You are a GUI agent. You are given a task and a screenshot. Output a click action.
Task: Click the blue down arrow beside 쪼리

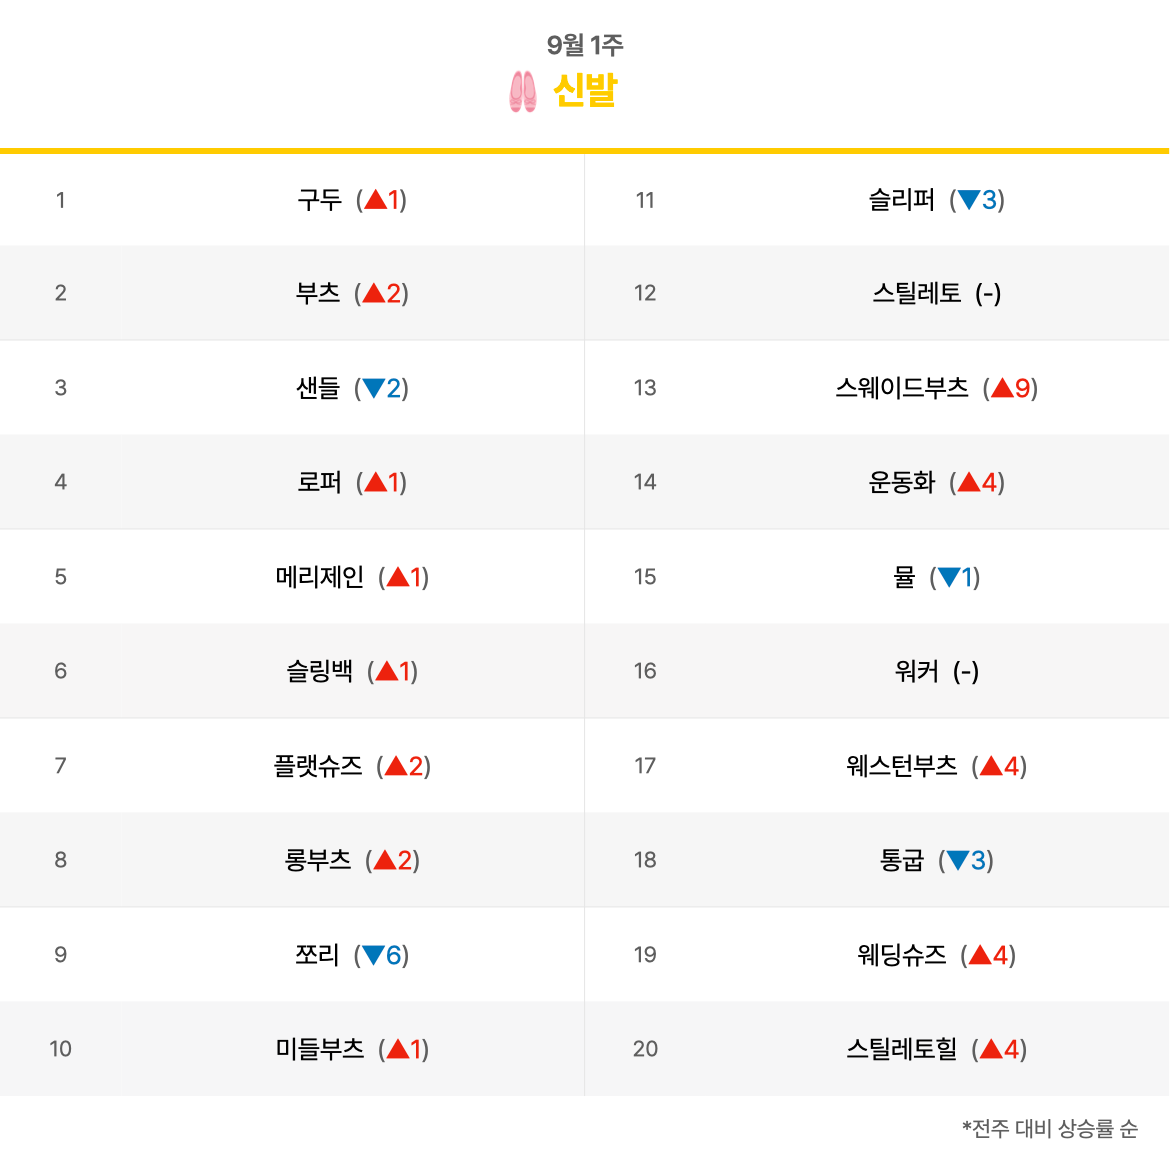click(374, 954)
